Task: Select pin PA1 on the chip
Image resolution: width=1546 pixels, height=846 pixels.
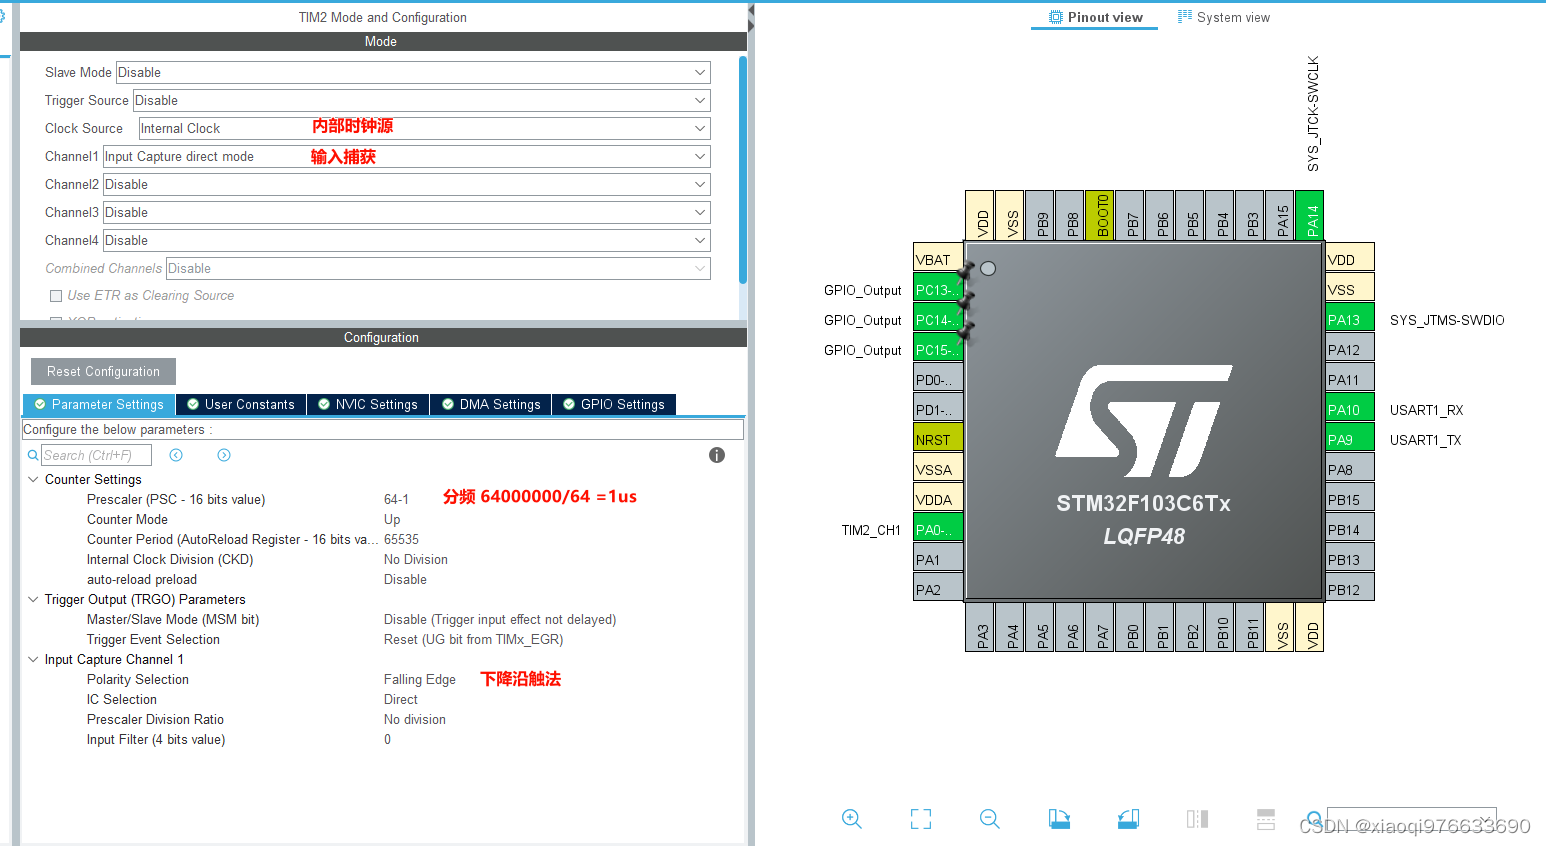Action: click(x=938, y=558)
